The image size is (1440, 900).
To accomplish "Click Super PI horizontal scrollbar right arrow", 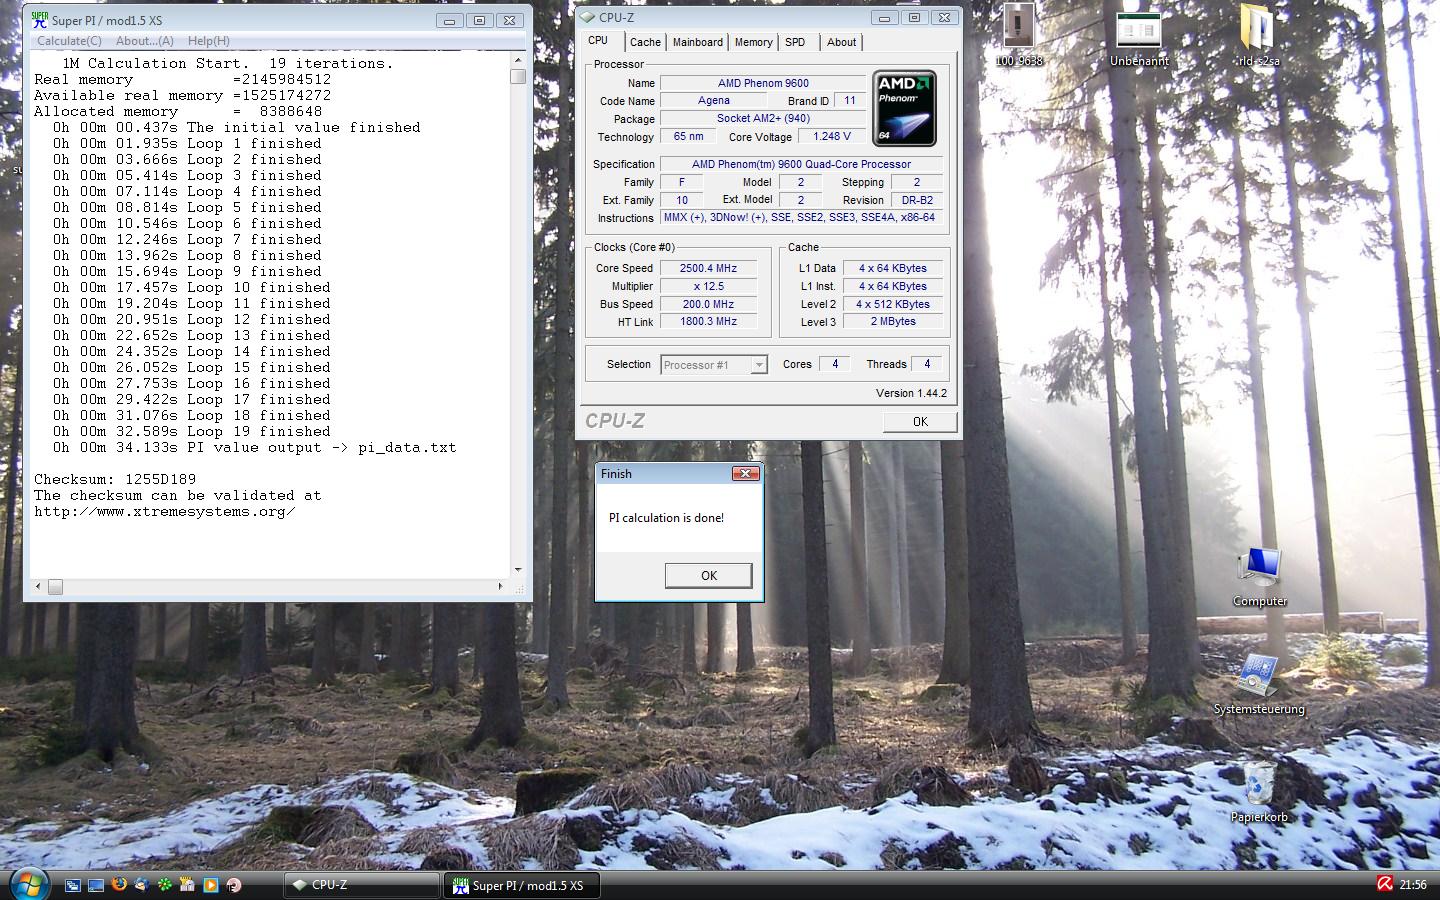I will point(501,587).
